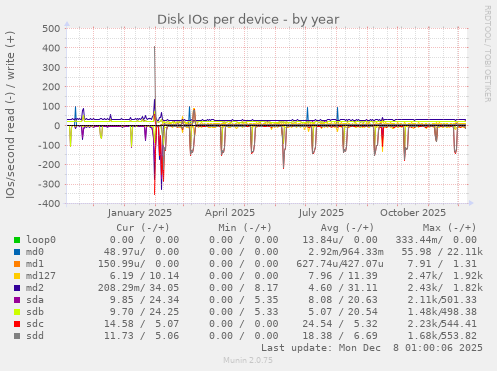497x371 pixels.
Task: Click the gray sdd legend color swatch
Action: coord(17,336)
